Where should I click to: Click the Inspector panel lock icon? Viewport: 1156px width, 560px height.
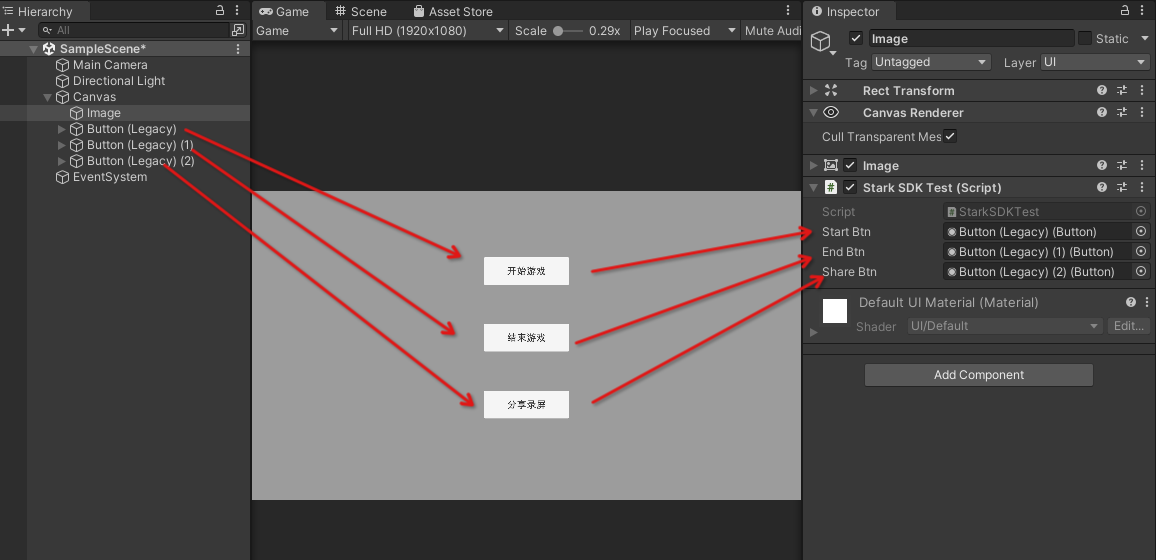click(1124, 10)
